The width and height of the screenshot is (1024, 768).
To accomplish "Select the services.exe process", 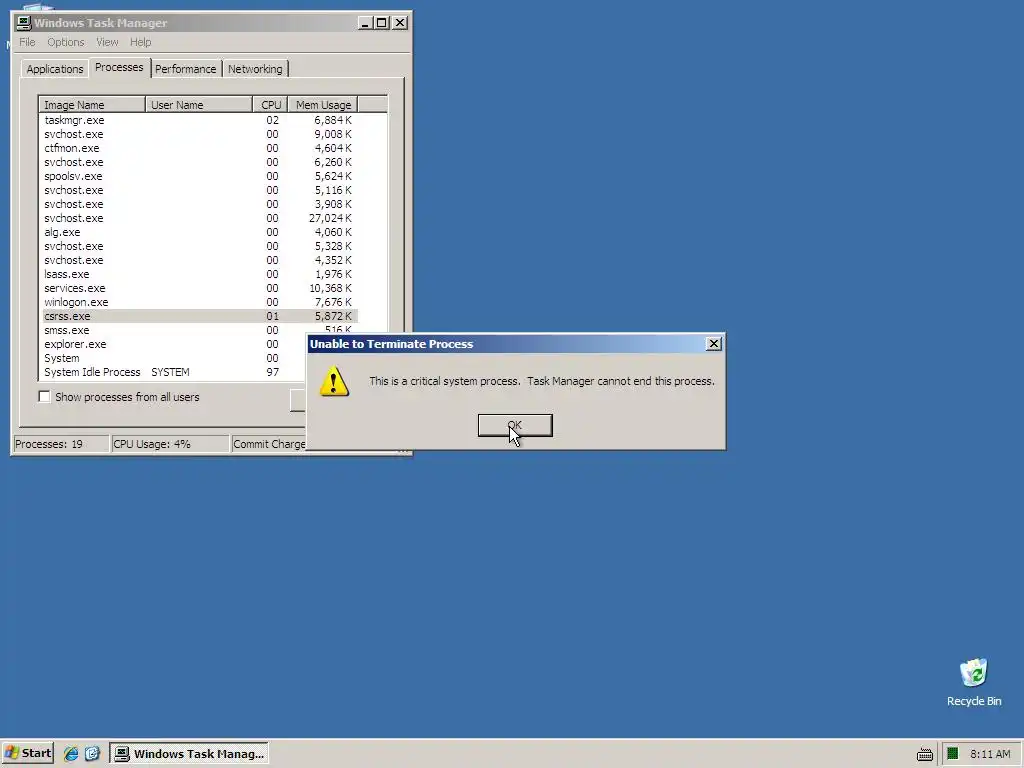I will pyautogui.click(x=199, y=288).
